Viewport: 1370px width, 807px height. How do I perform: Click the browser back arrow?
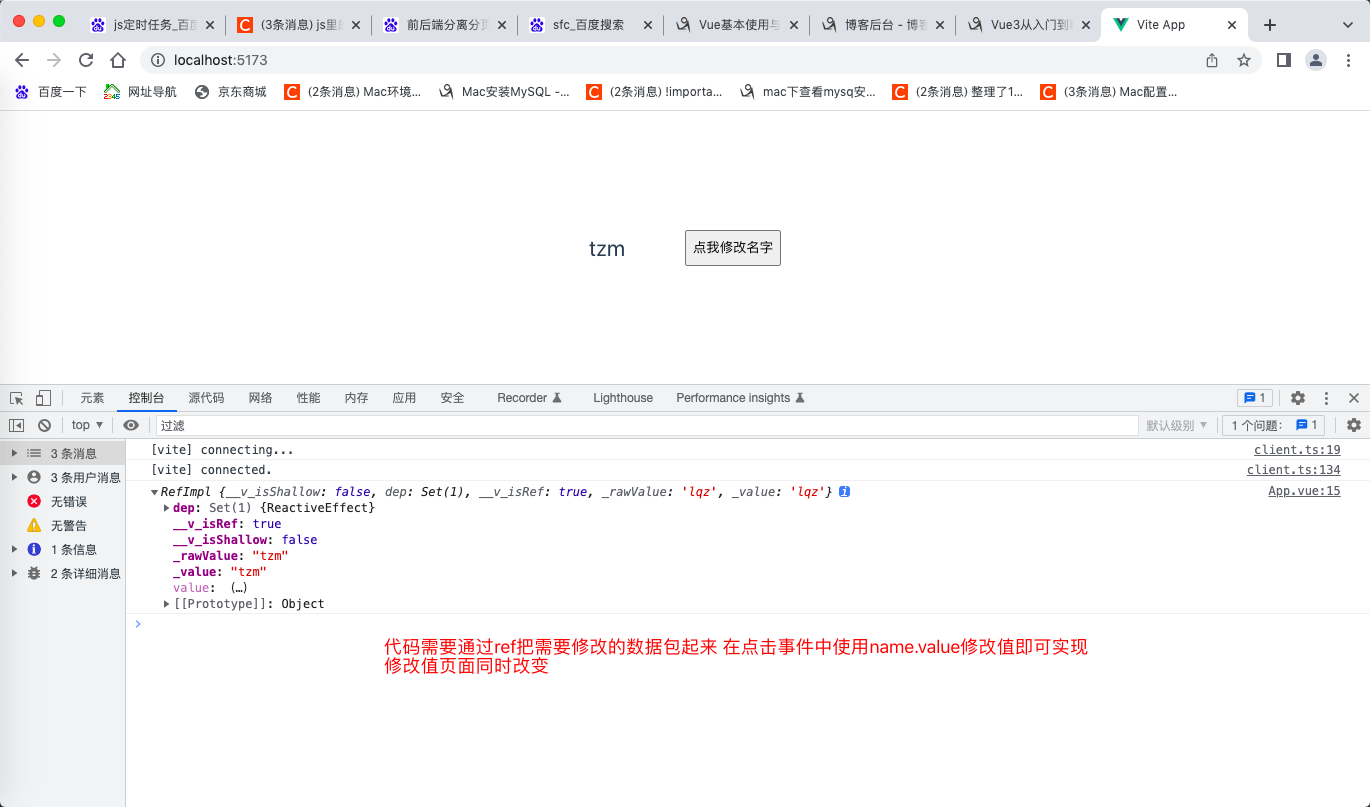(x=22, y=60)
